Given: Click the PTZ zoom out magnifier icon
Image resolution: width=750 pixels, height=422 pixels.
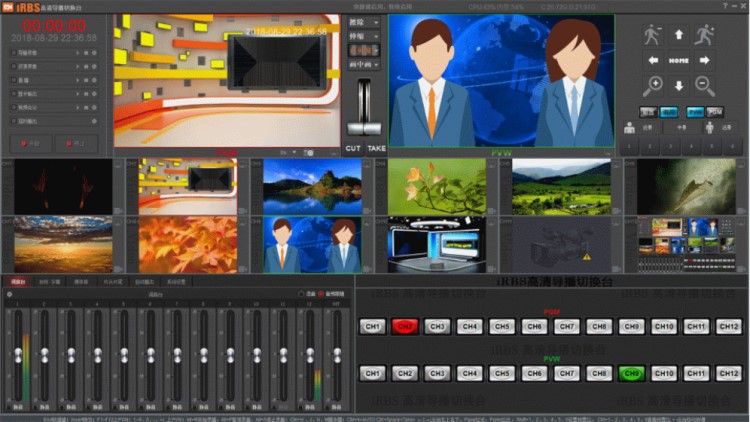Looking at the screenshot, I should (x=705, y=87).
